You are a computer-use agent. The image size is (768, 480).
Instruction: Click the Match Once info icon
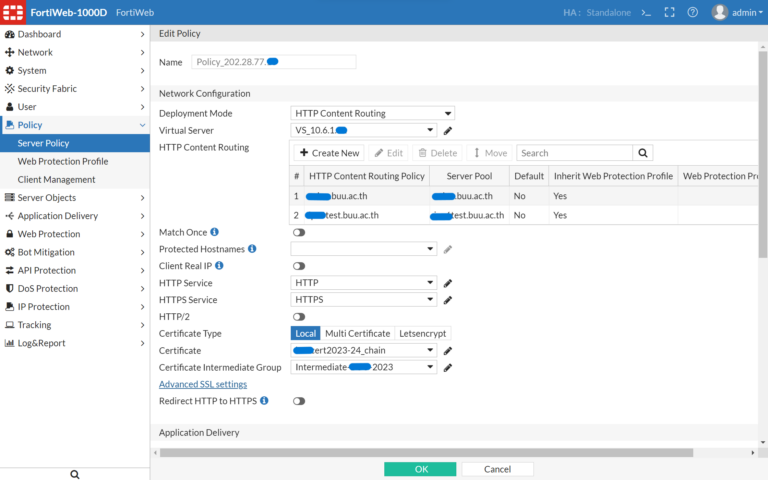214,232
